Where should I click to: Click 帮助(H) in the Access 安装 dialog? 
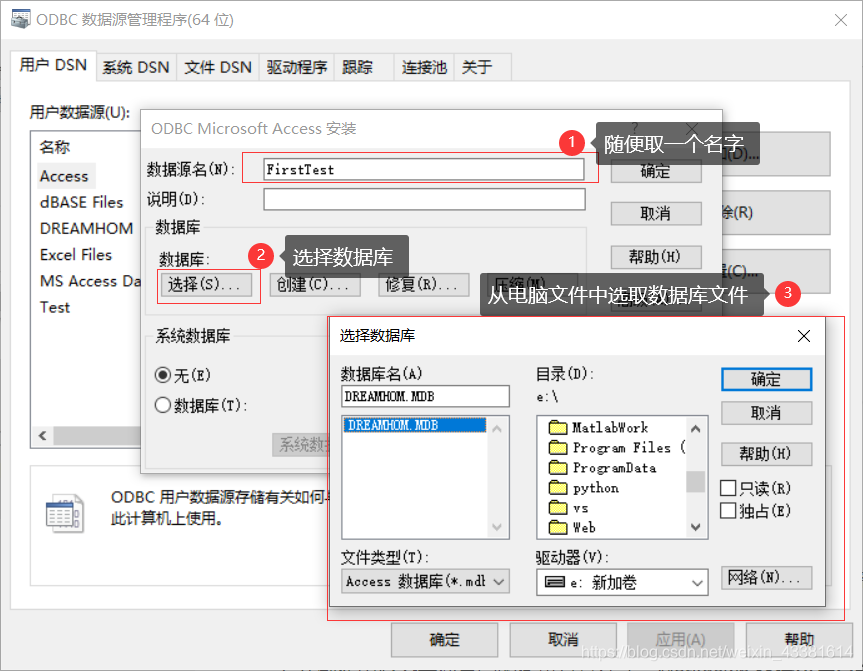point(656,257)
